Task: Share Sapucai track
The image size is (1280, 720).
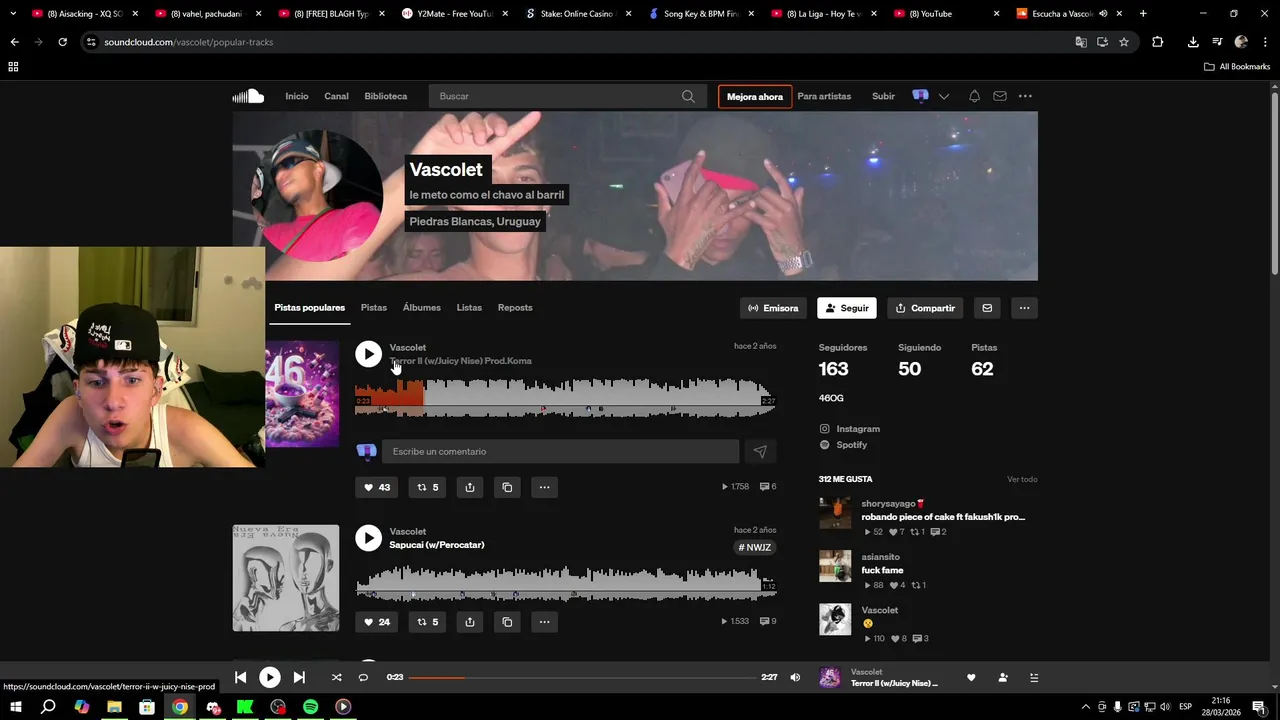Action: (470, 622)
